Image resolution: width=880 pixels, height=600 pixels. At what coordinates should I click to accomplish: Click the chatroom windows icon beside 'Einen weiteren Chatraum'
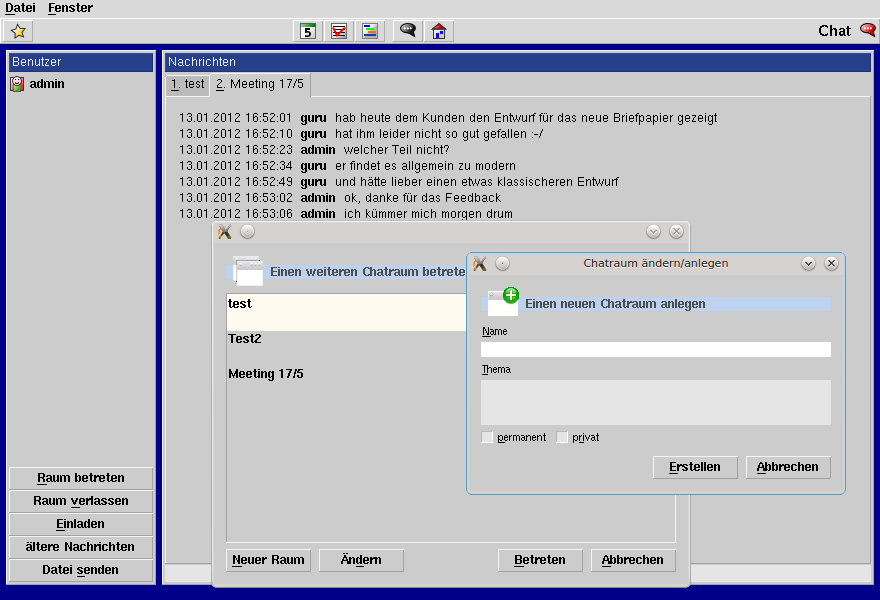248,271
